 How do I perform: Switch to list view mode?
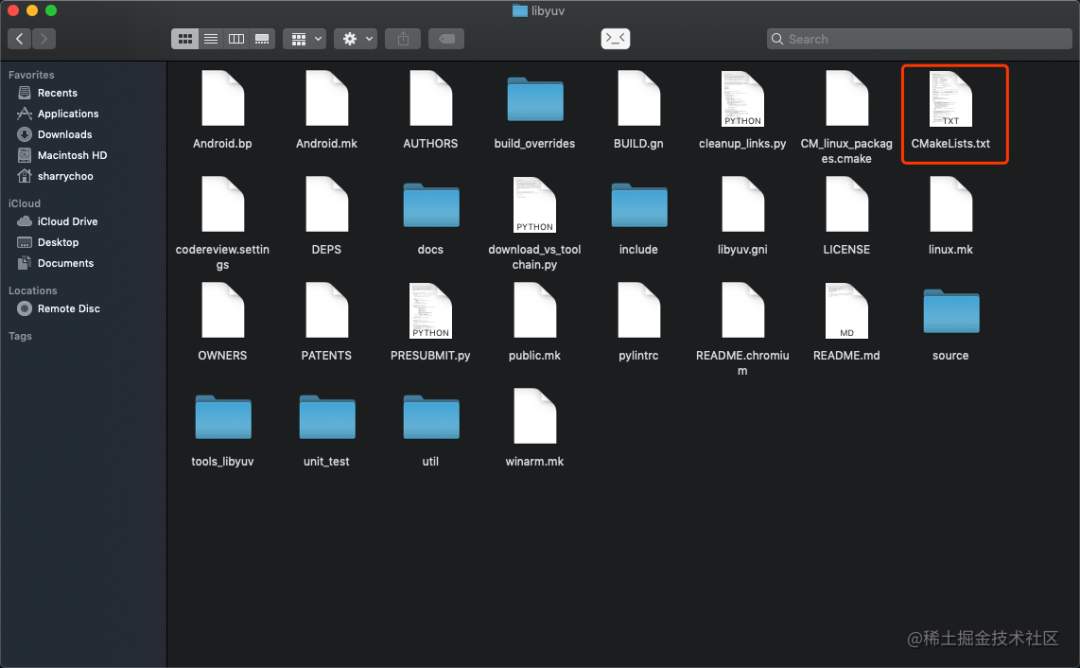coord(211,39)
